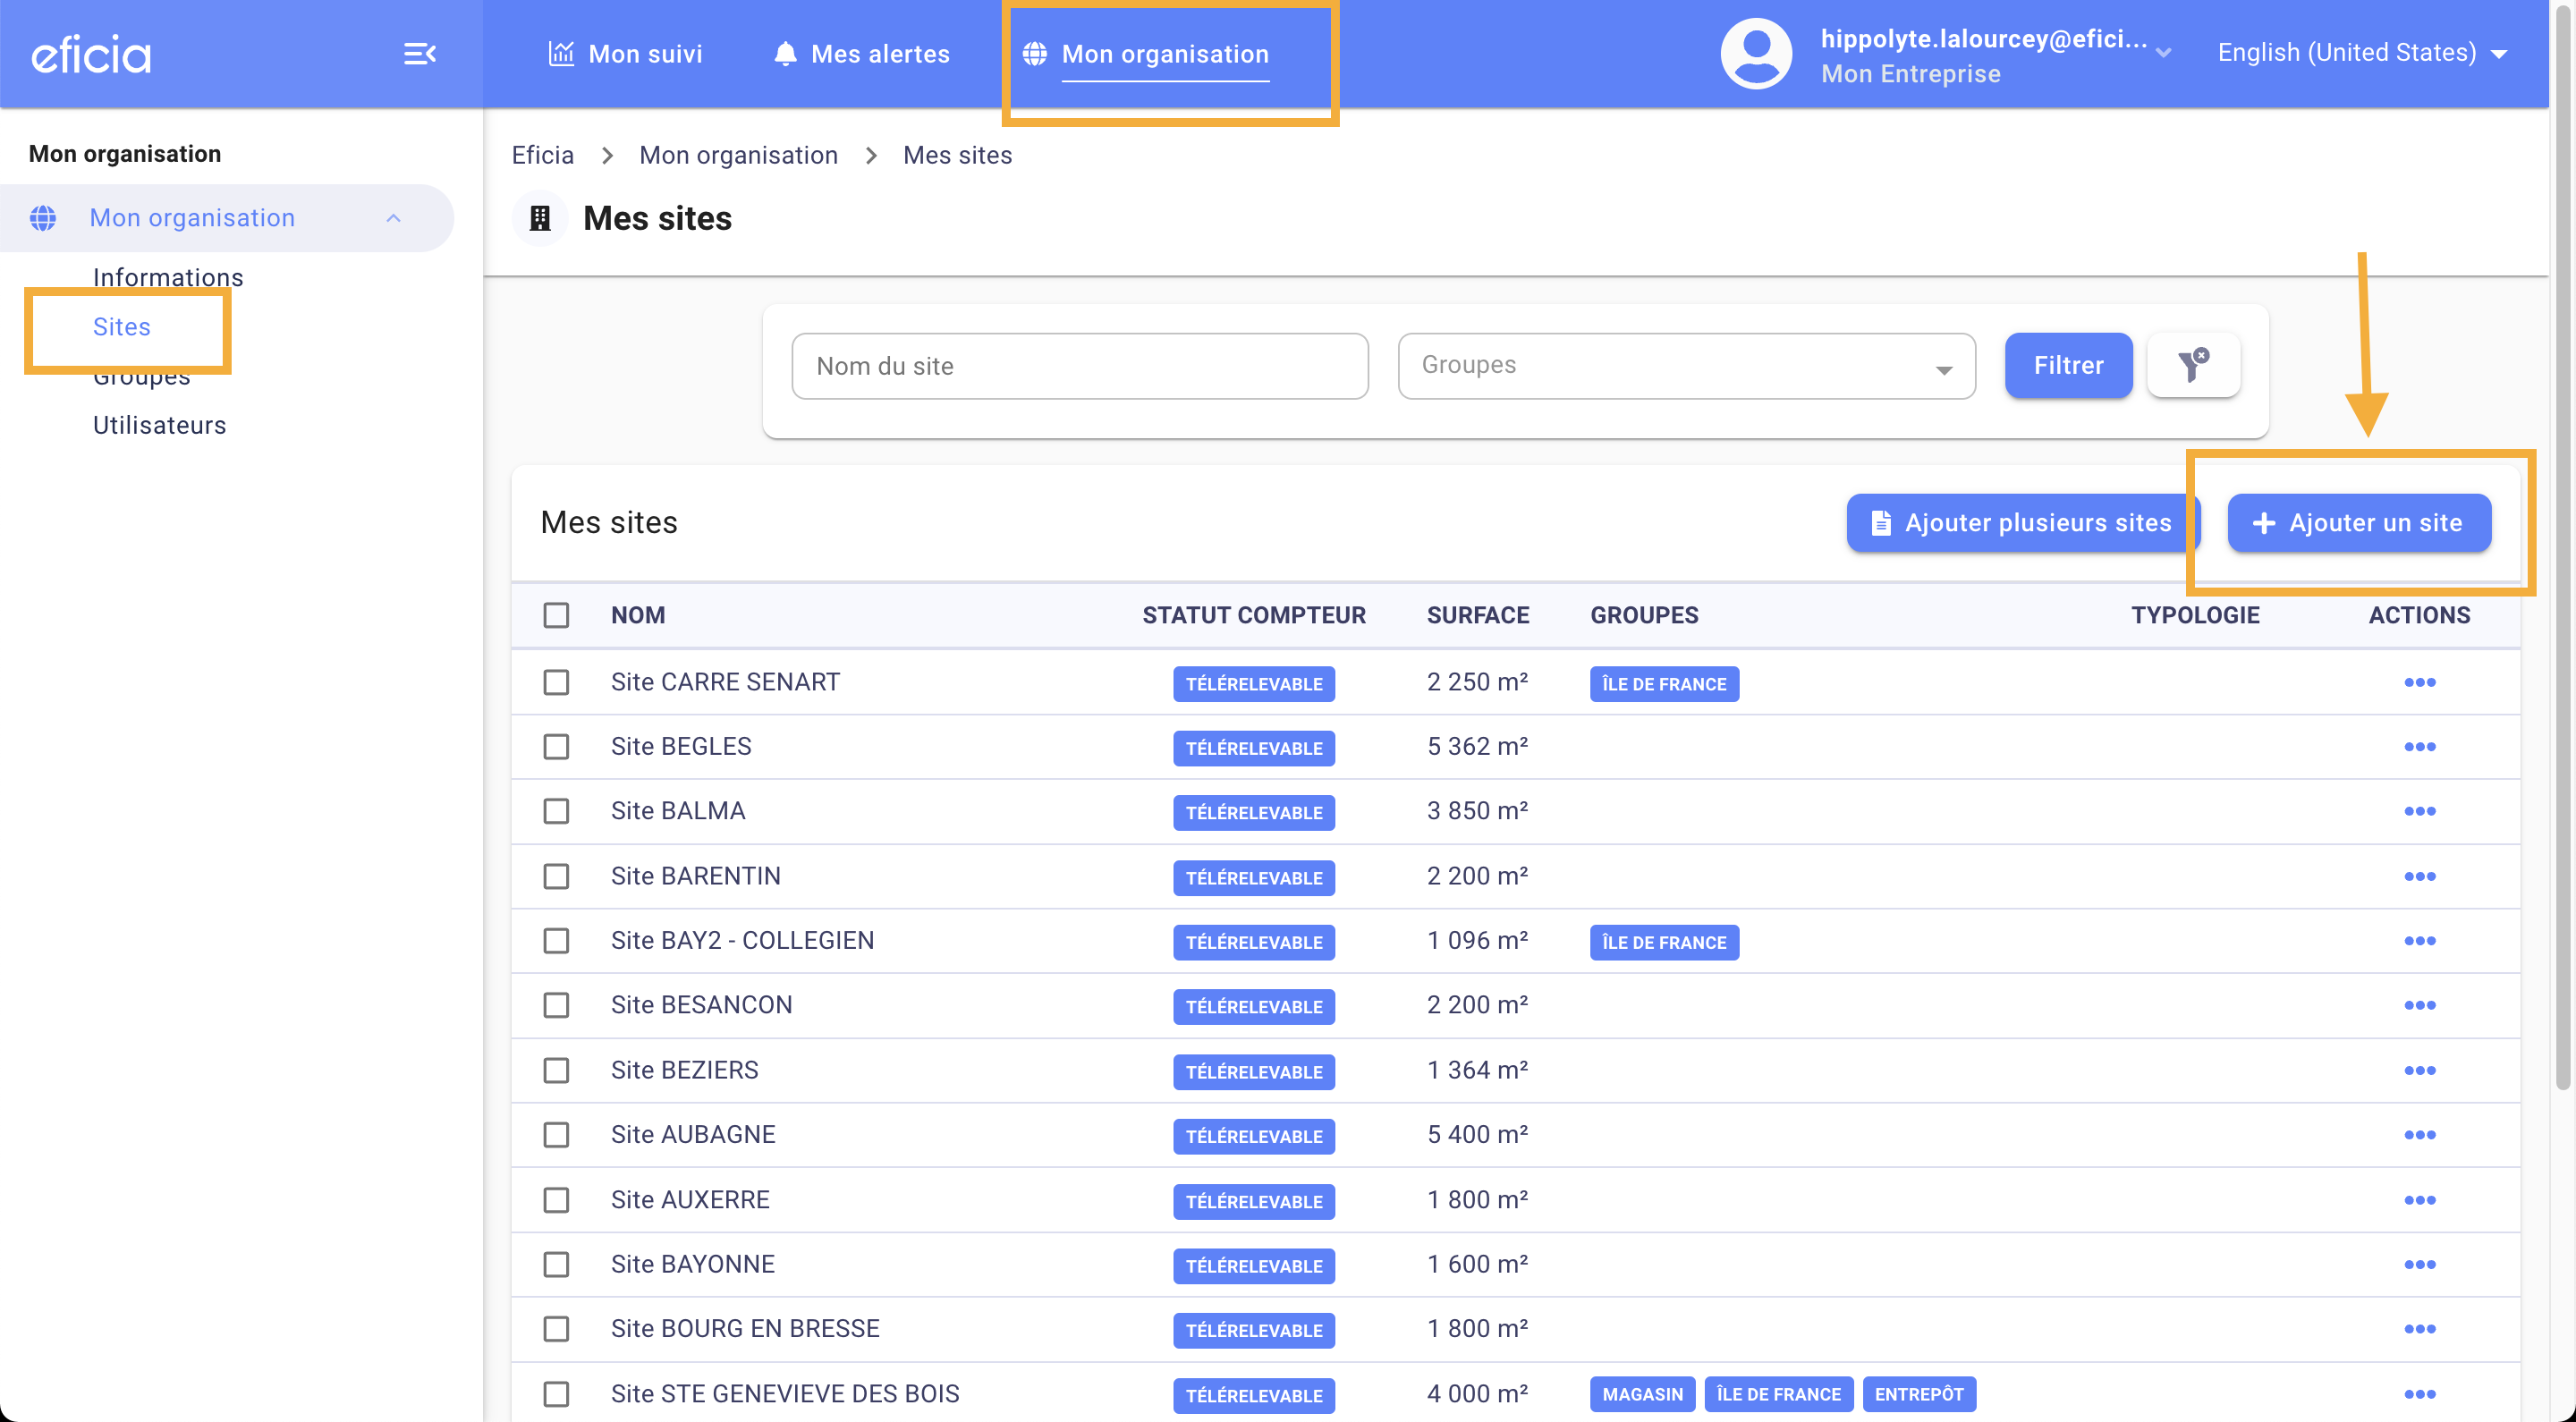Click the TÉLÉRELEVABLE badge for Site AUXERRE
Image resolution: width=2576 pixels, height=1422 pixels.
click(1254, 1202)
